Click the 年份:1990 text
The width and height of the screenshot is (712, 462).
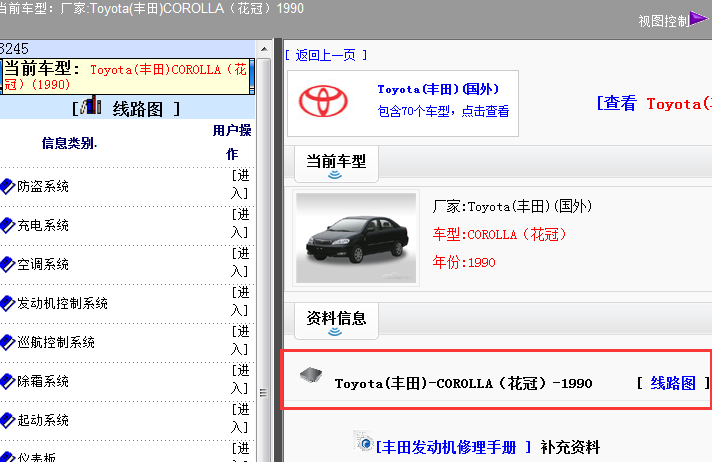click(x=464, y=262)
